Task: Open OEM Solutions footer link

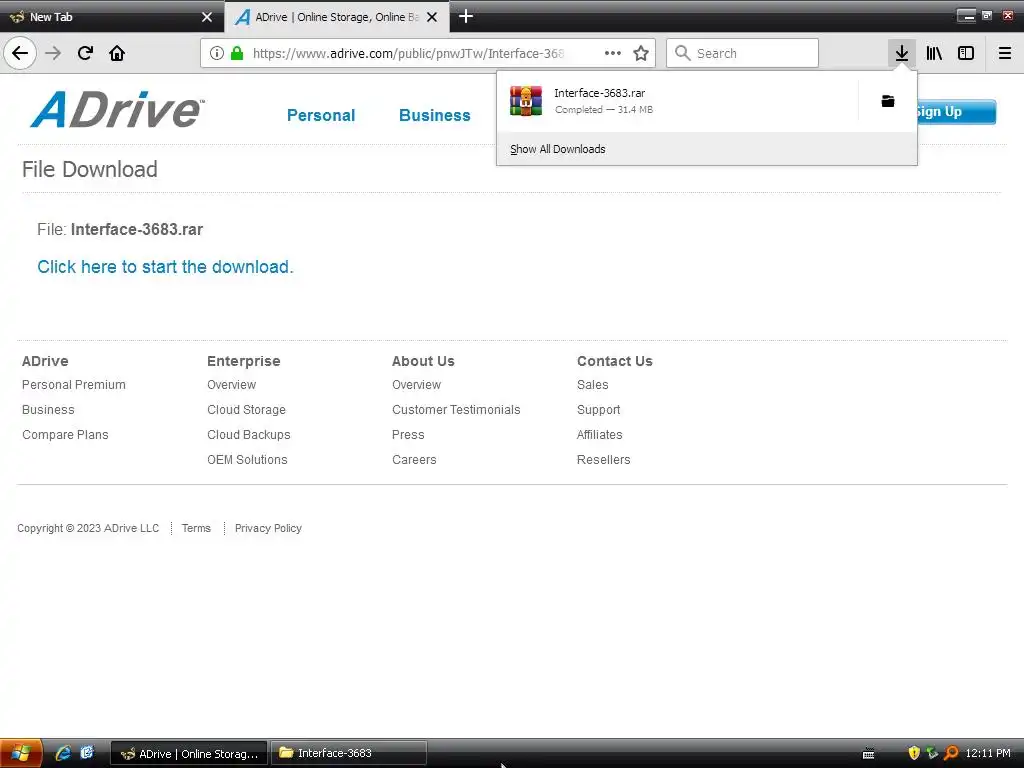Action: pyautogui.click(x=247, y=460)
